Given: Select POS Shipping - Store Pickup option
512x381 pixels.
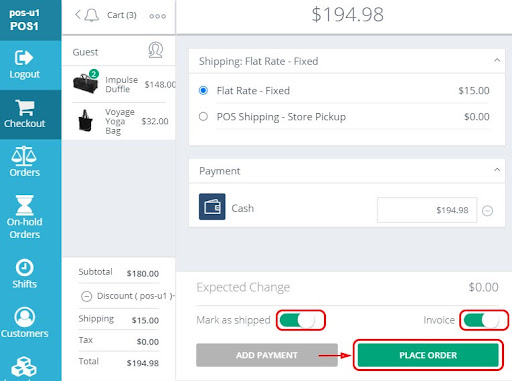Looking at the screenshot, I should click(x=203, y=117).
